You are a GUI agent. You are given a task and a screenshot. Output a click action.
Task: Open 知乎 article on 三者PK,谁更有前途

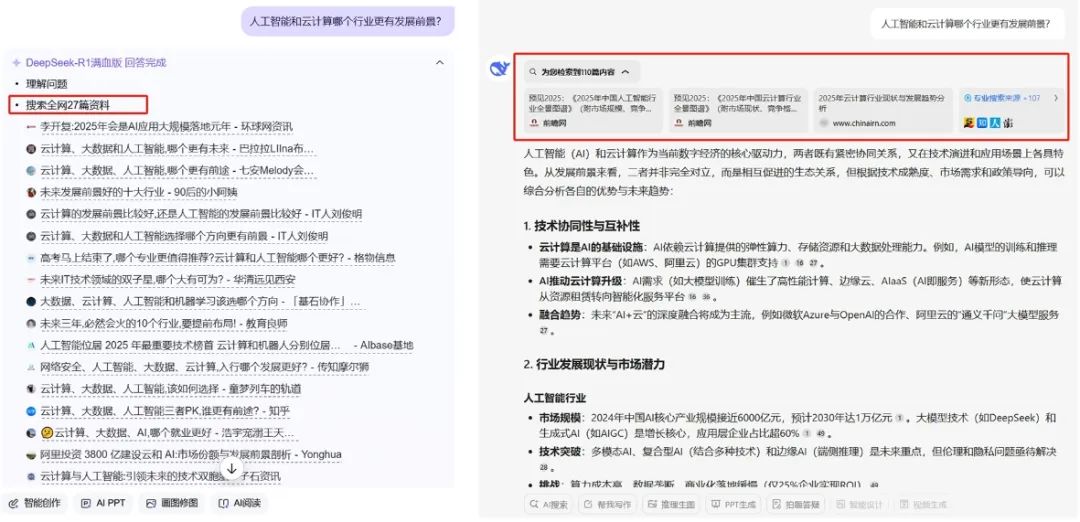tap(165, 411)
